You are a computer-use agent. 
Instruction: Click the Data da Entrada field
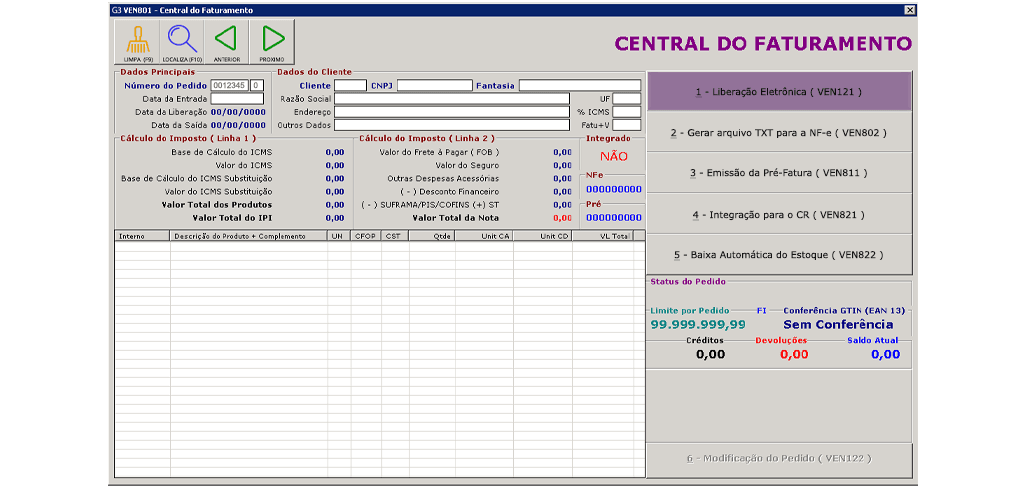click(x=237, y=99)
